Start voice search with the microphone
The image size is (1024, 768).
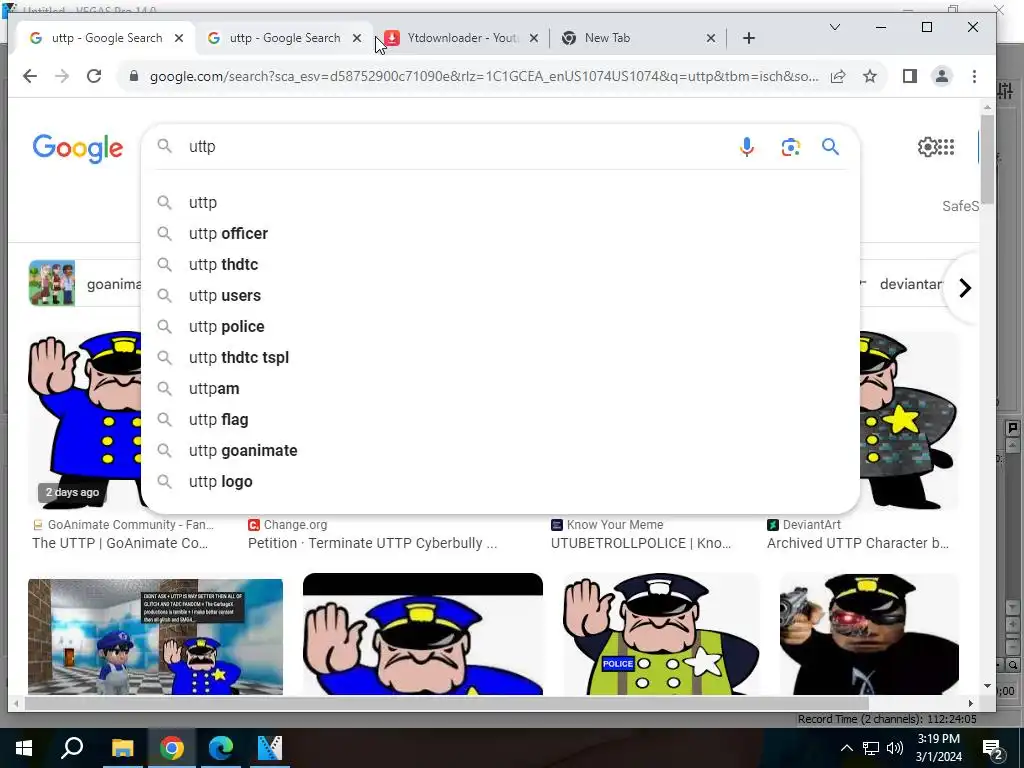(x=746, y=147)
